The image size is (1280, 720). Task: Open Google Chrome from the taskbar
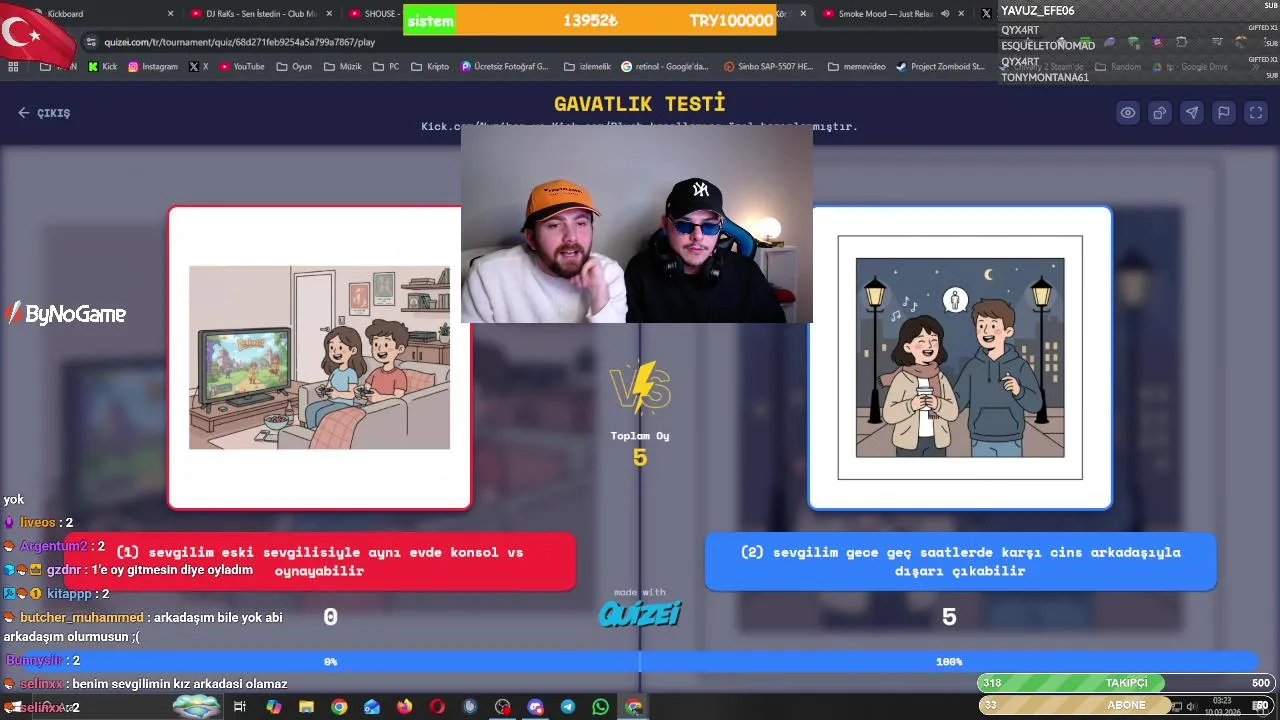(x=339, y=707)
